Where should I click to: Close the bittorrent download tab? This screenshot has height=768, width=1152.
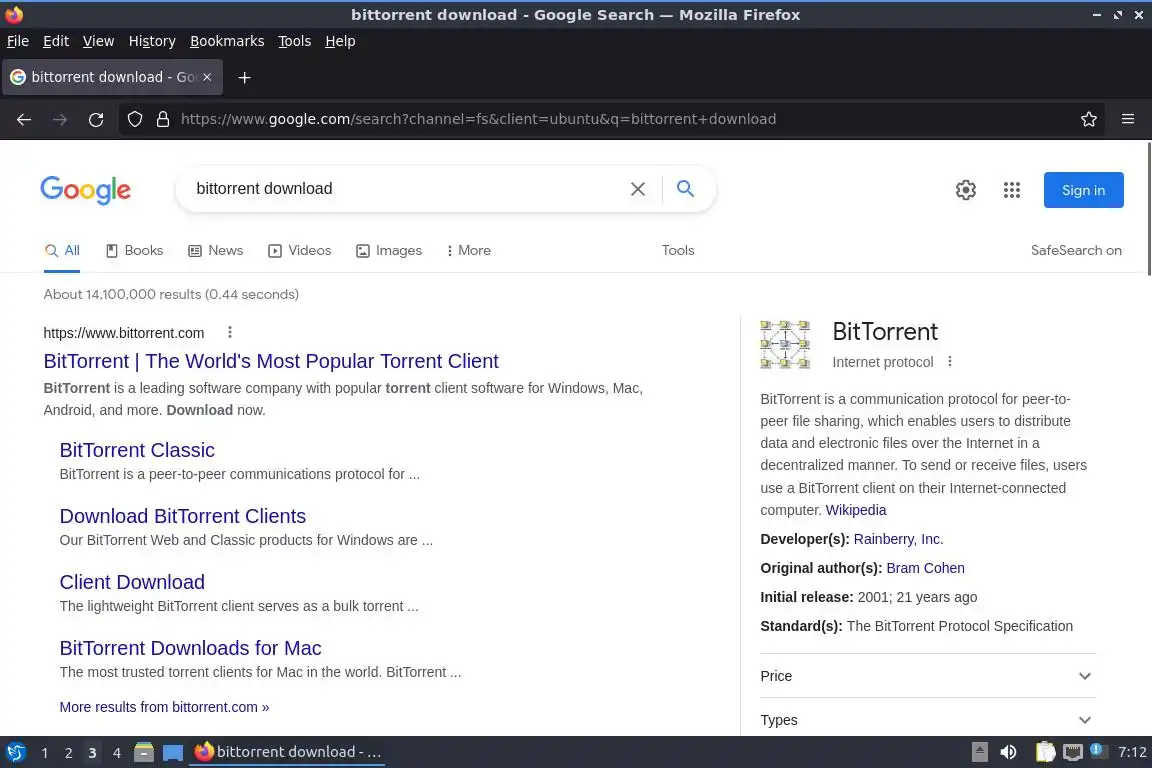(207, 77)
